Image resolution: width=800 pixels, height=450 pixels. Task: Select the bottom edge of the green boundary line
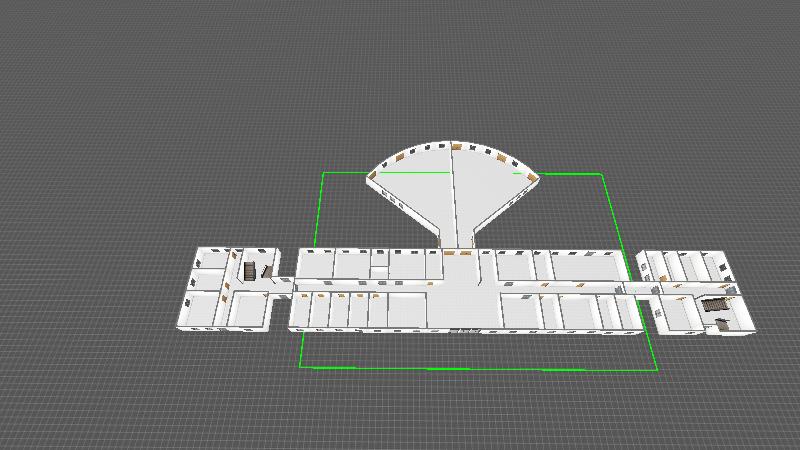pos(480,369)
